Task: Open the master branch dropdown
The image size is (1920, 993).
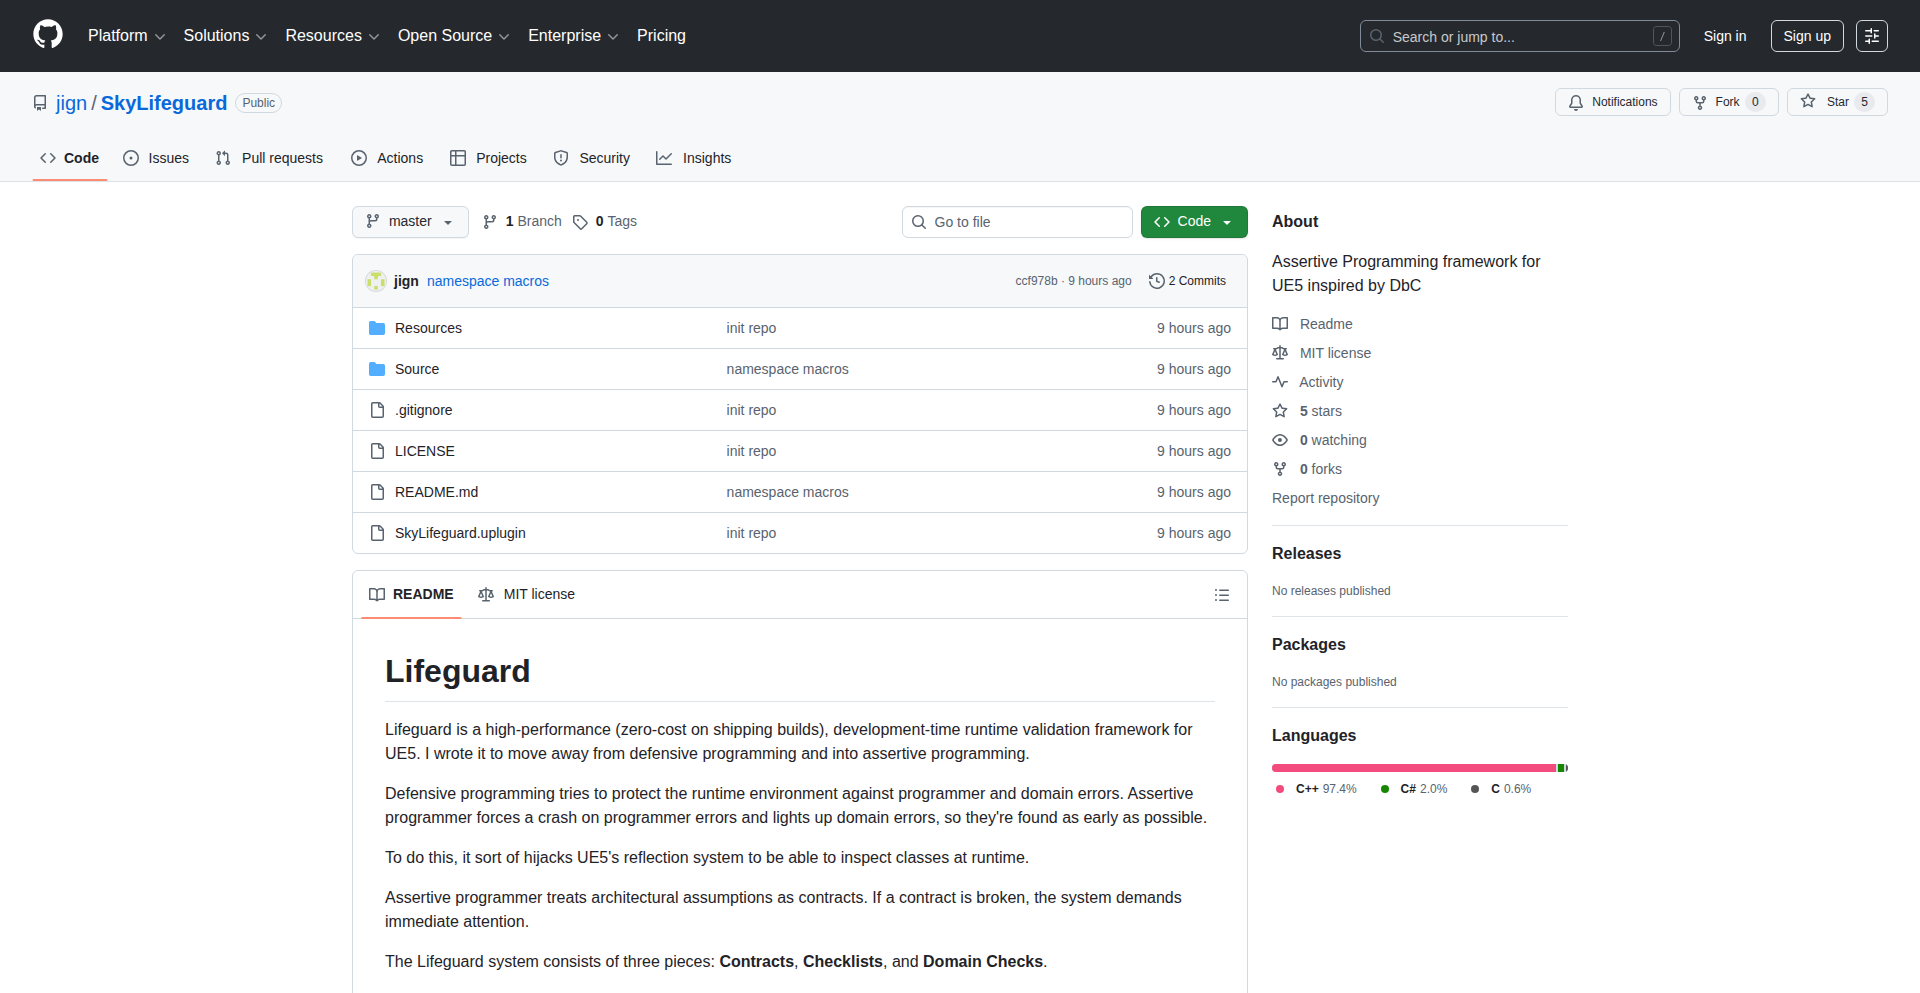Action: pyautogui.click(x=409, y=221)
